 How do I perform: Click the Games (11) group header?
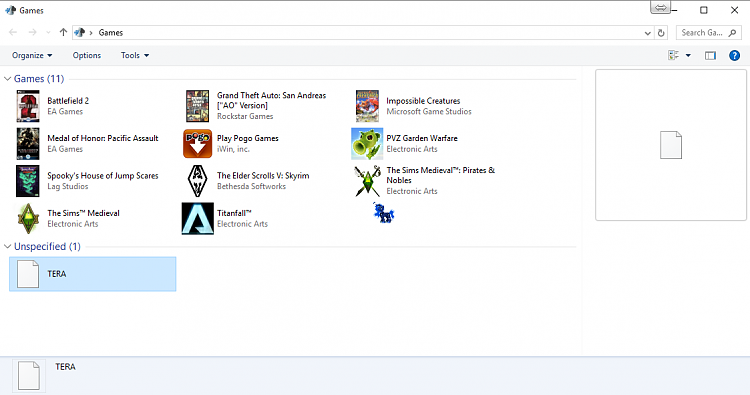pyautogui.click(x=39, y=78)
